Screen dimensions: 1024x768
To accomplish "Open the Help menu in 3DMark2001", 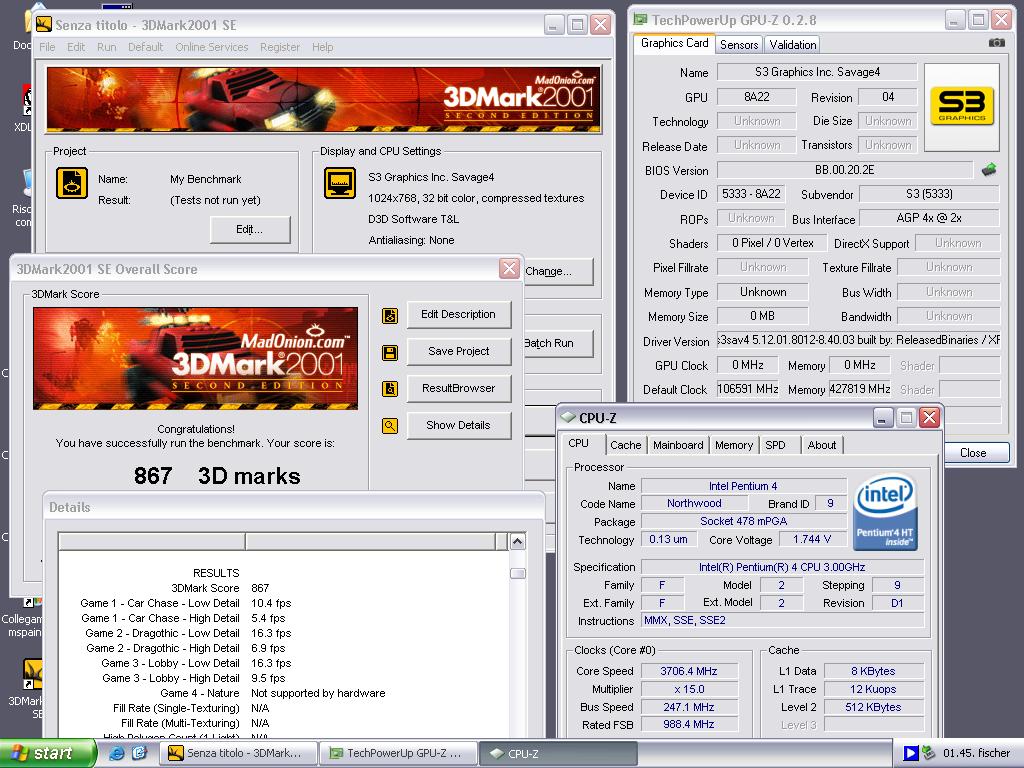I will tap(323, 47).
